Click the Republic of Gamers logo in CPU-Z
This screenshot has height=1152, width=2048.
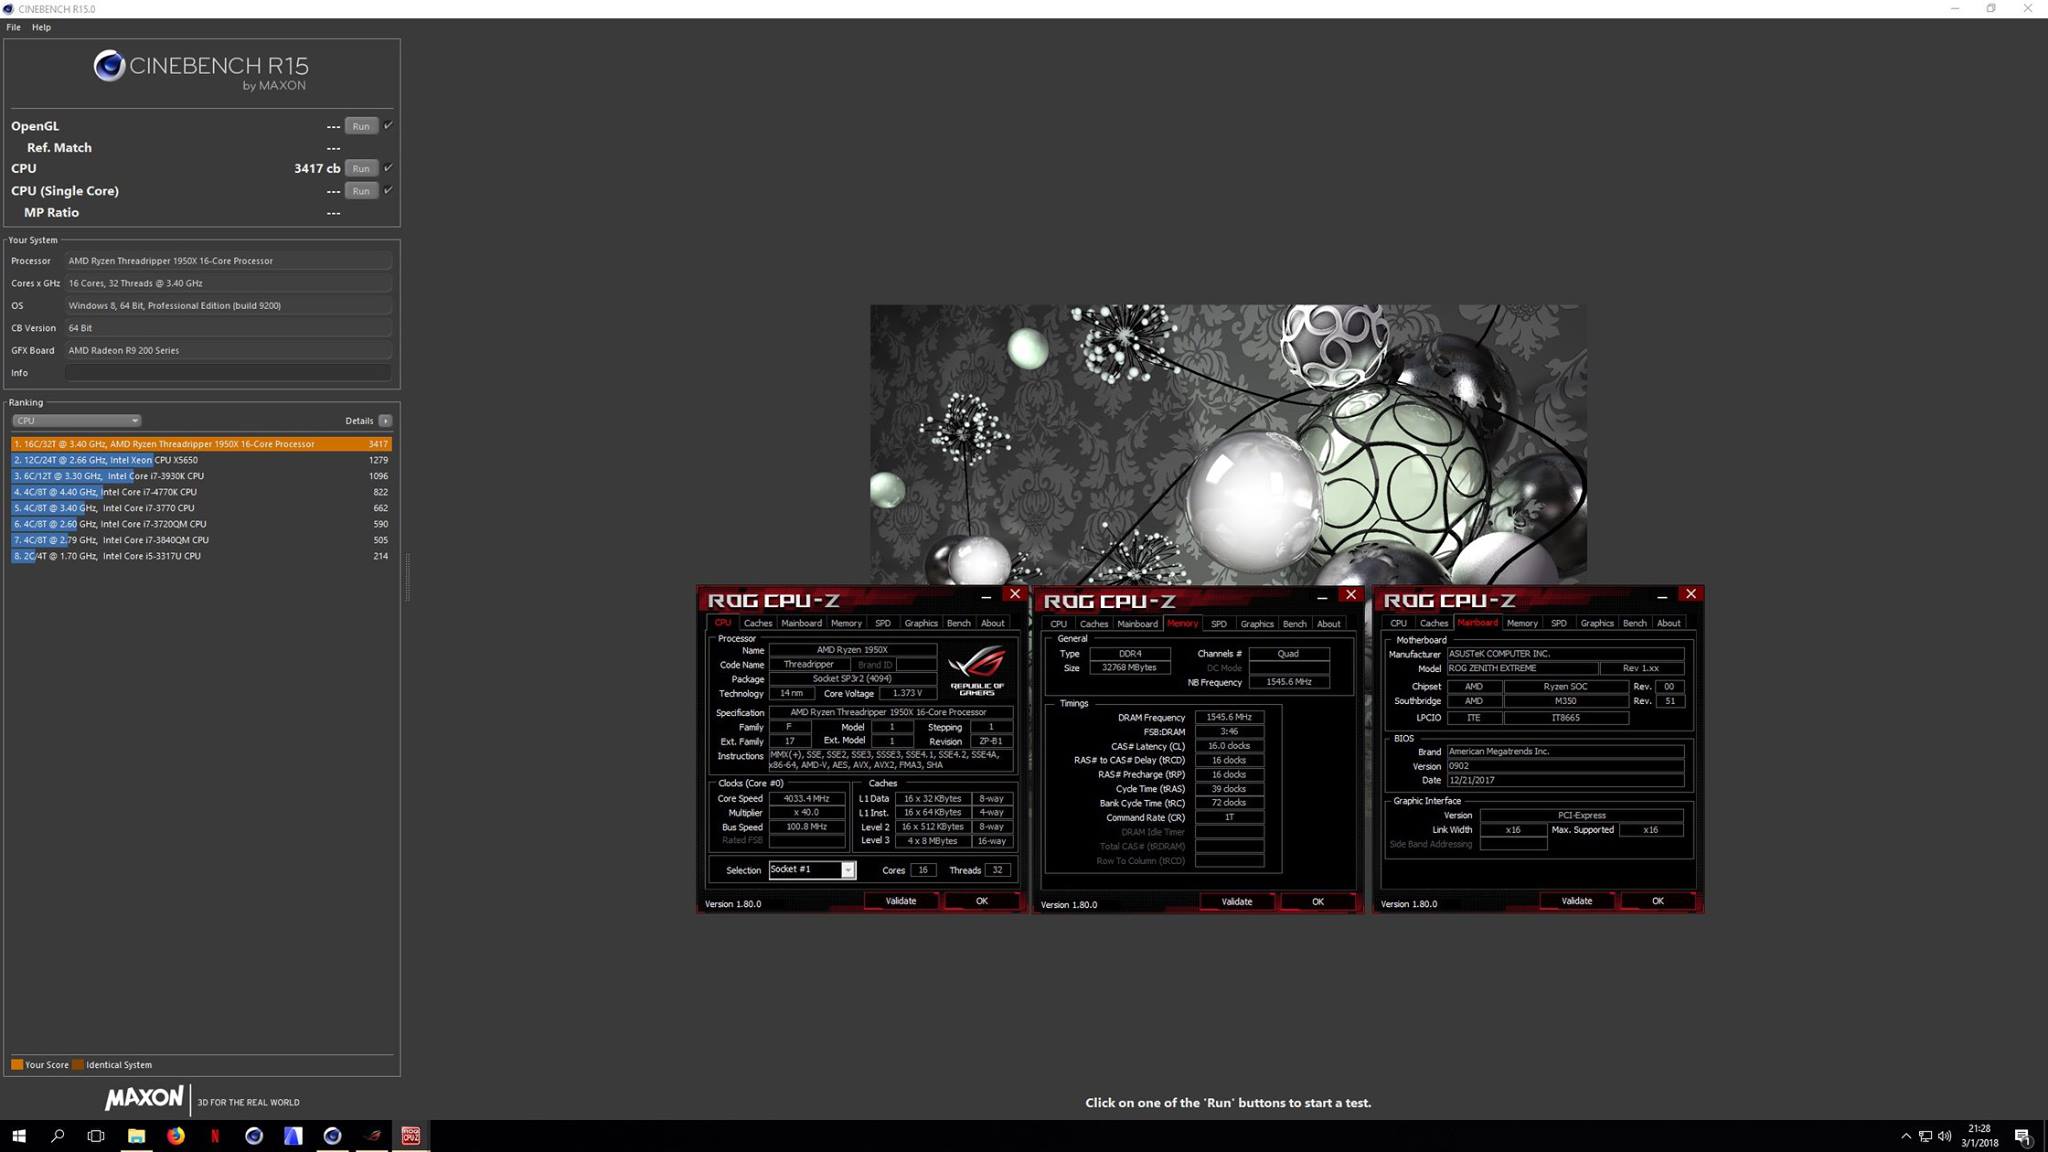click(977, 670)
